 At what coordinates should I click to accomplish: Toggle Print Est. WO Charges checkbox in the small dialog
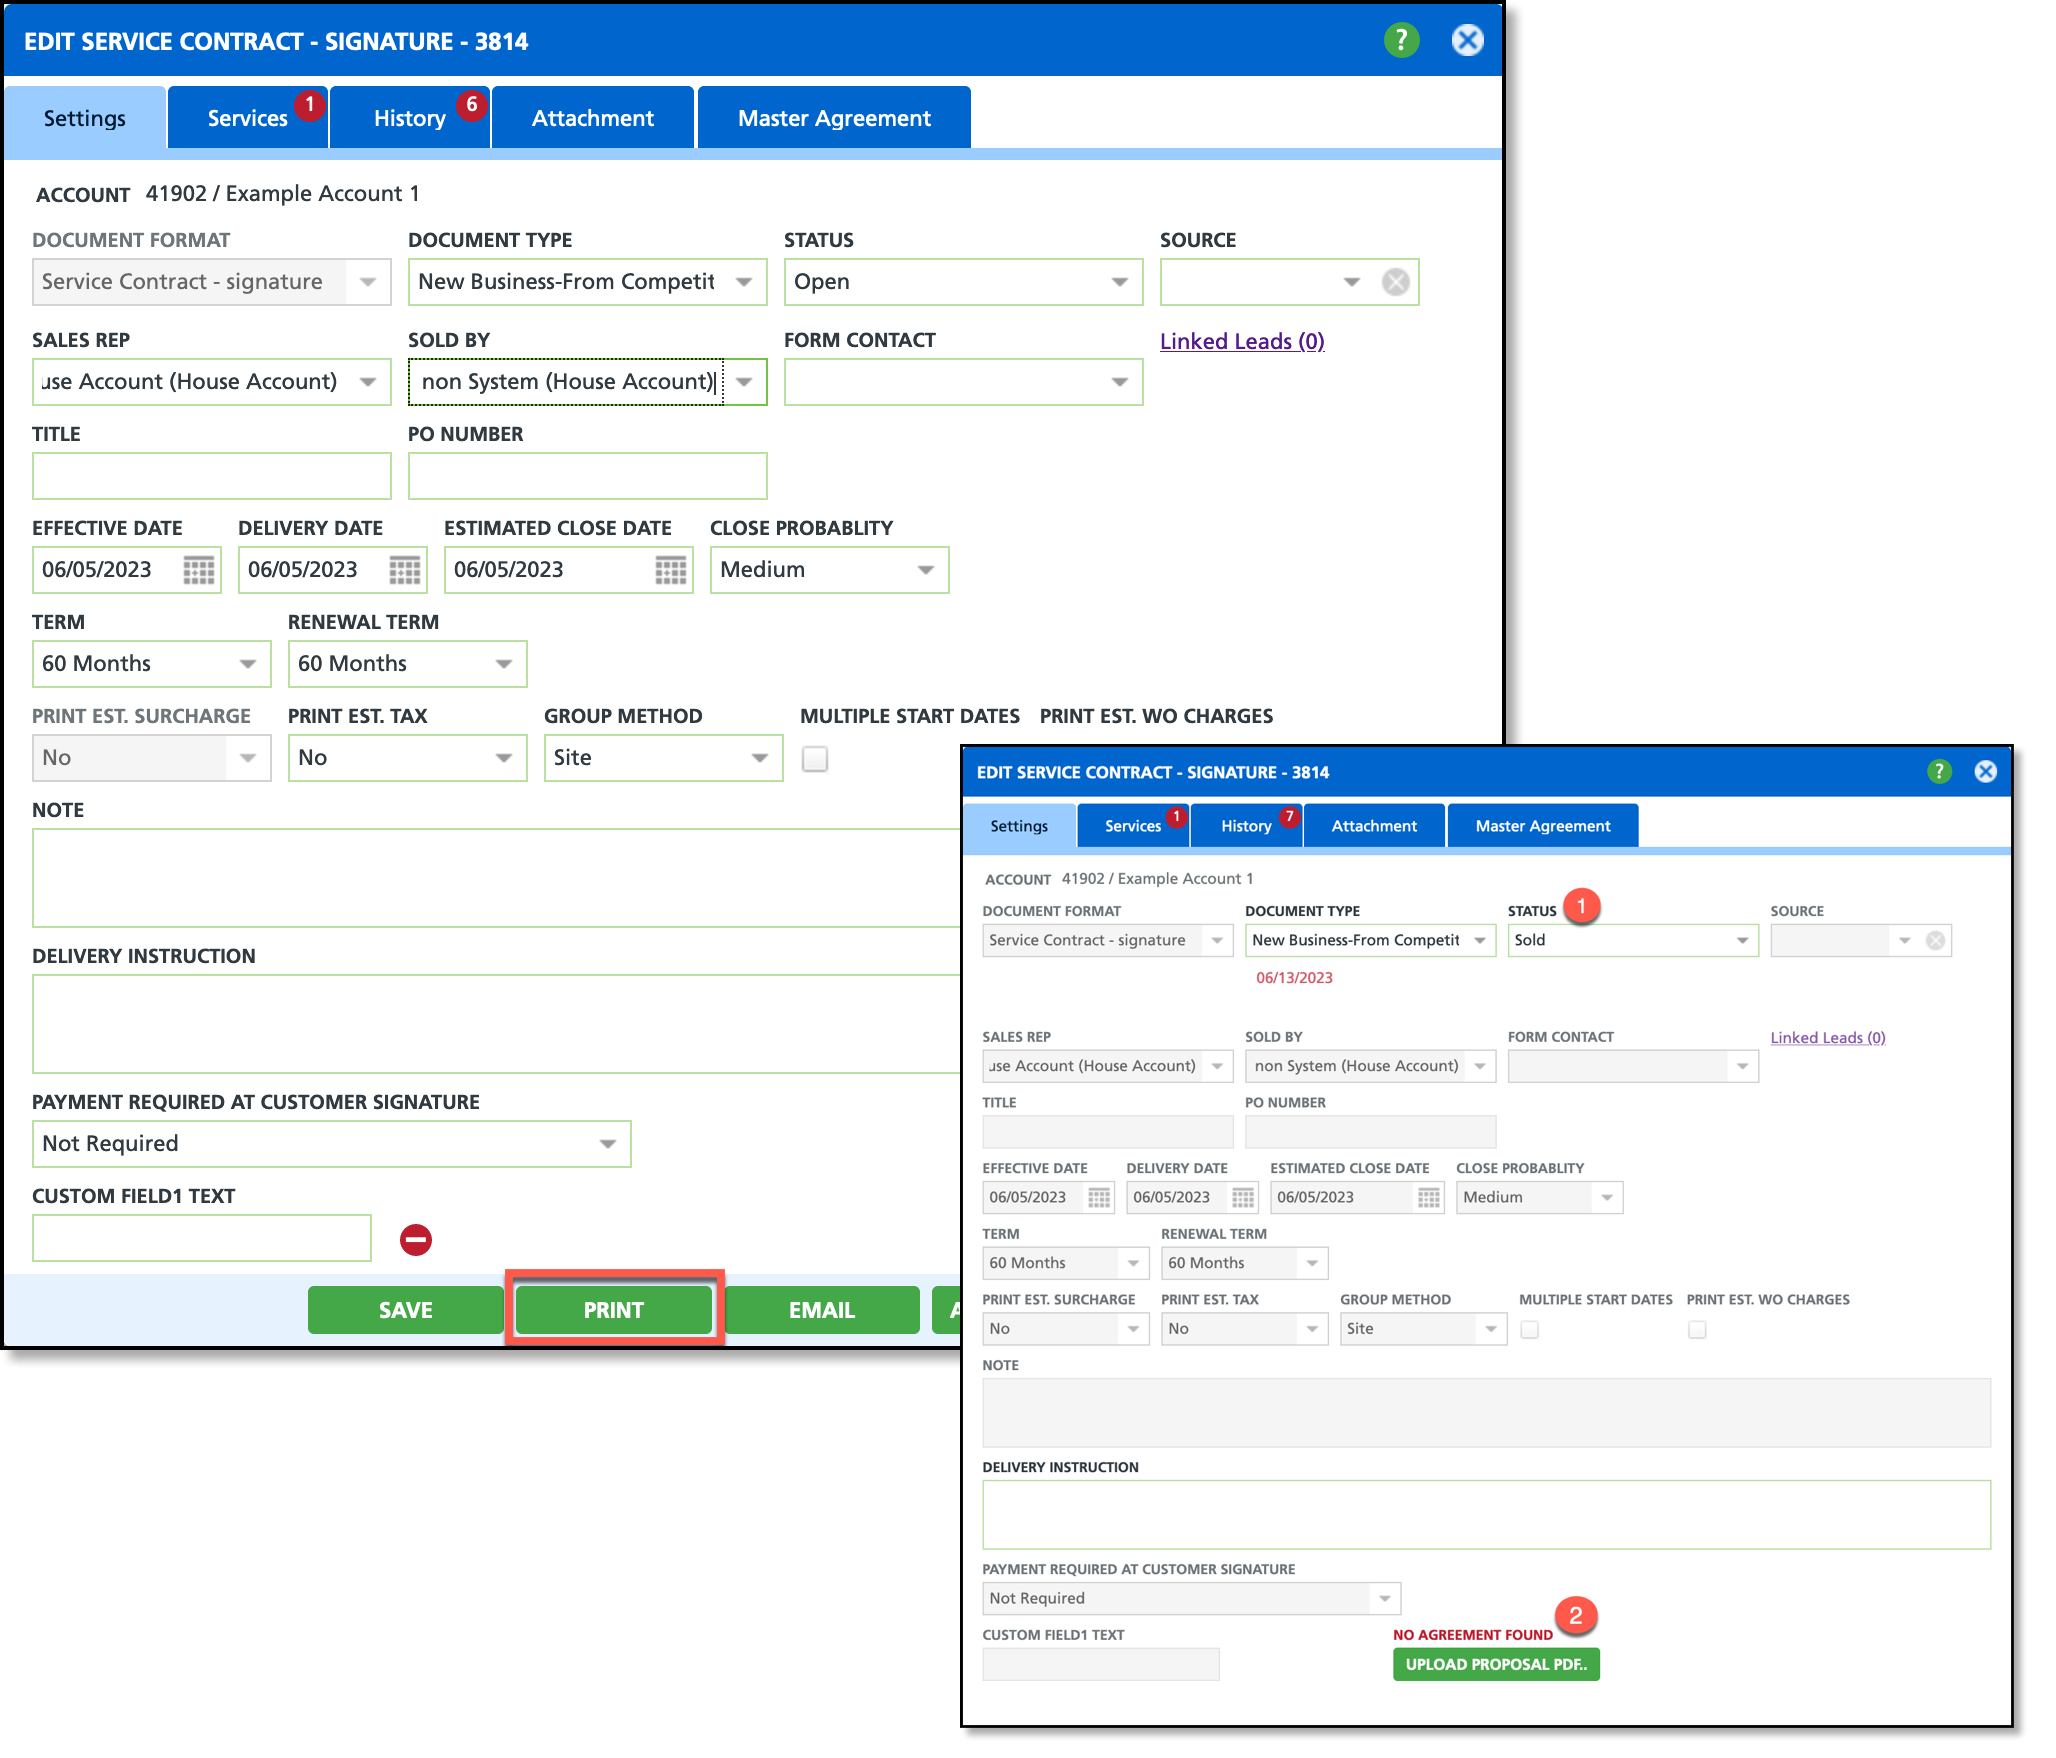tap(1697, 1329)
